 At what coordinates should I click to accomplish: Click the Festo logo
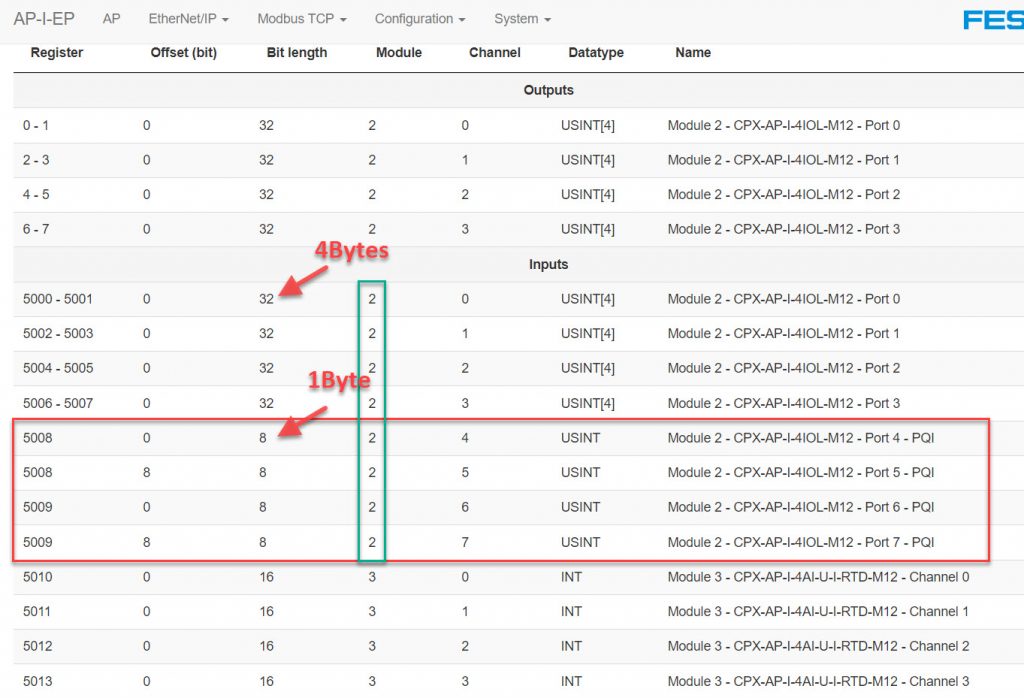click(993, 20)
